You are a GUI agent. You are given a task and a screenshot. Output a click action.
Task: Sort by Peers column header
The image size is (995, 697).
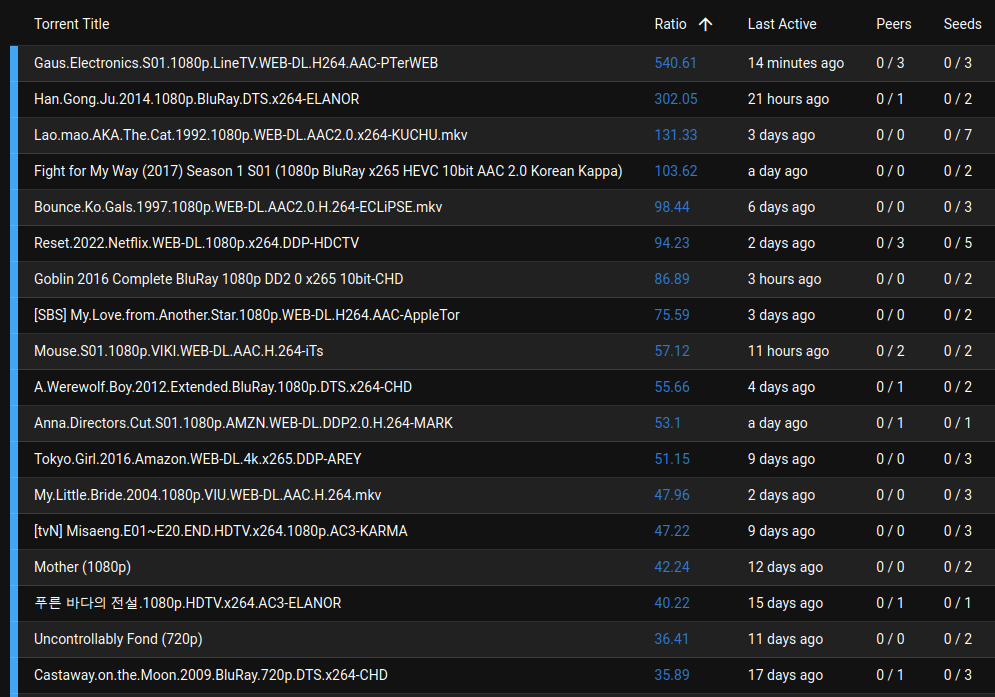click(893, 24)
